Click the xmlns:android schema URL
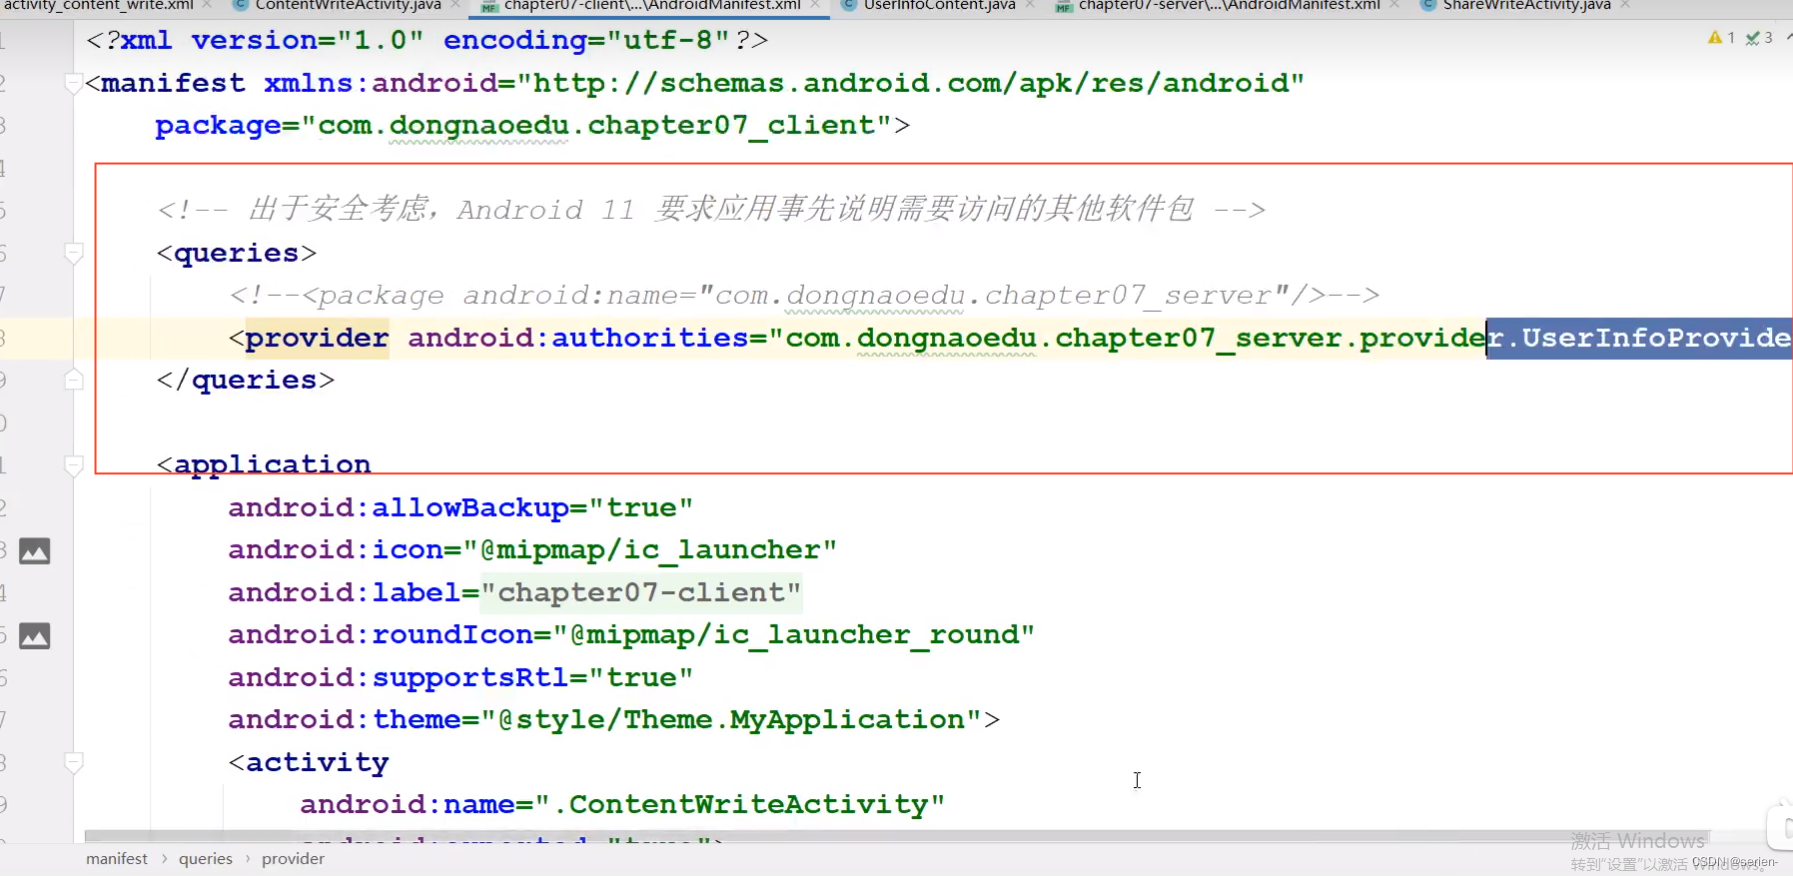Viewport: 1793px width, 876px height. [x=910, y=83]
